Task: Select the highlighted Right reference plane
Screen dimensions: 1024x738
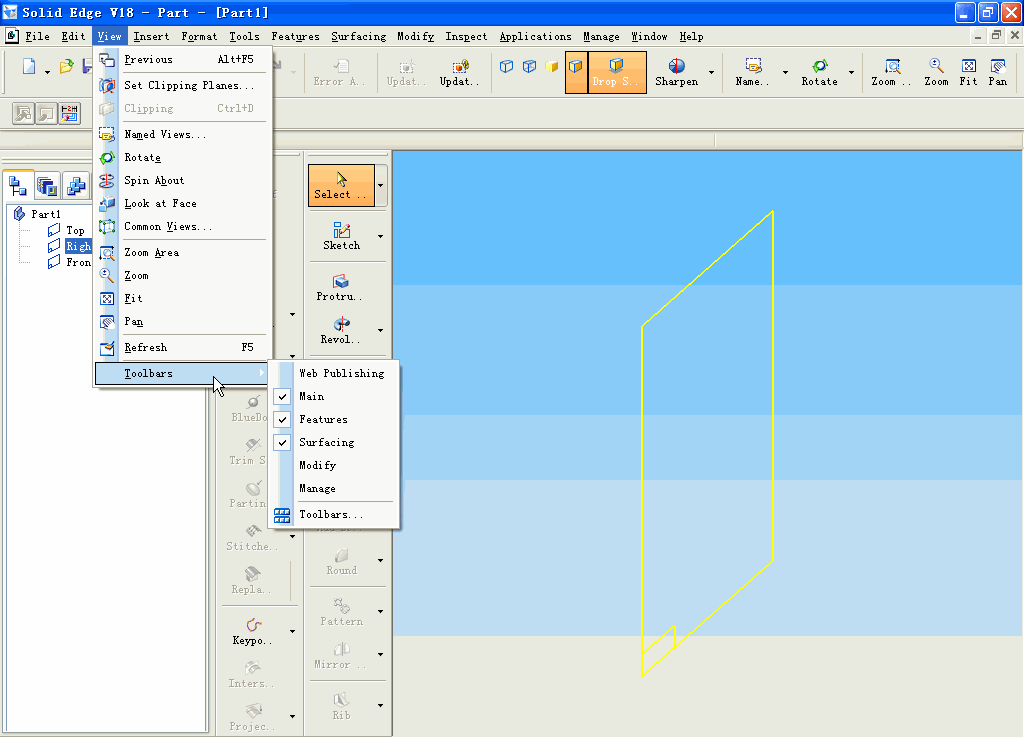Action: 78,246
